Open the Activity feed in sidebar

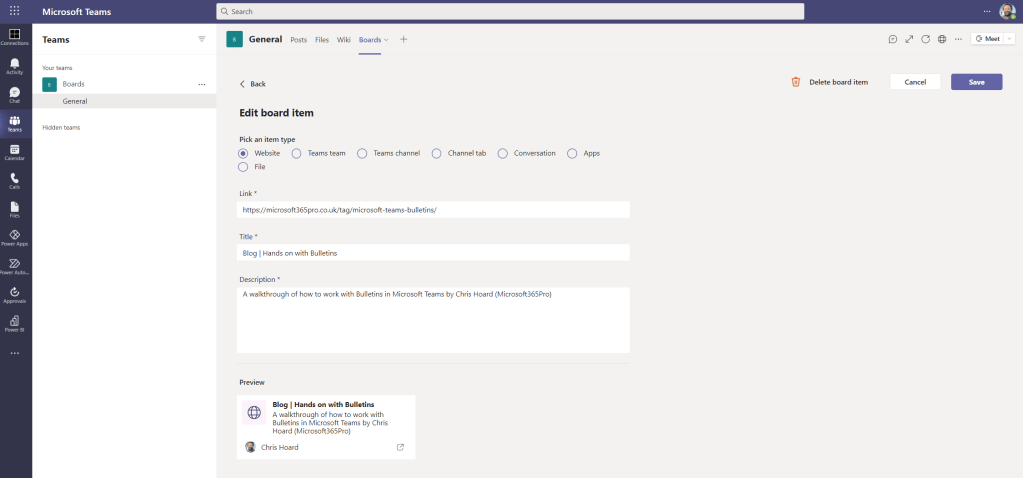pos(14,66)
